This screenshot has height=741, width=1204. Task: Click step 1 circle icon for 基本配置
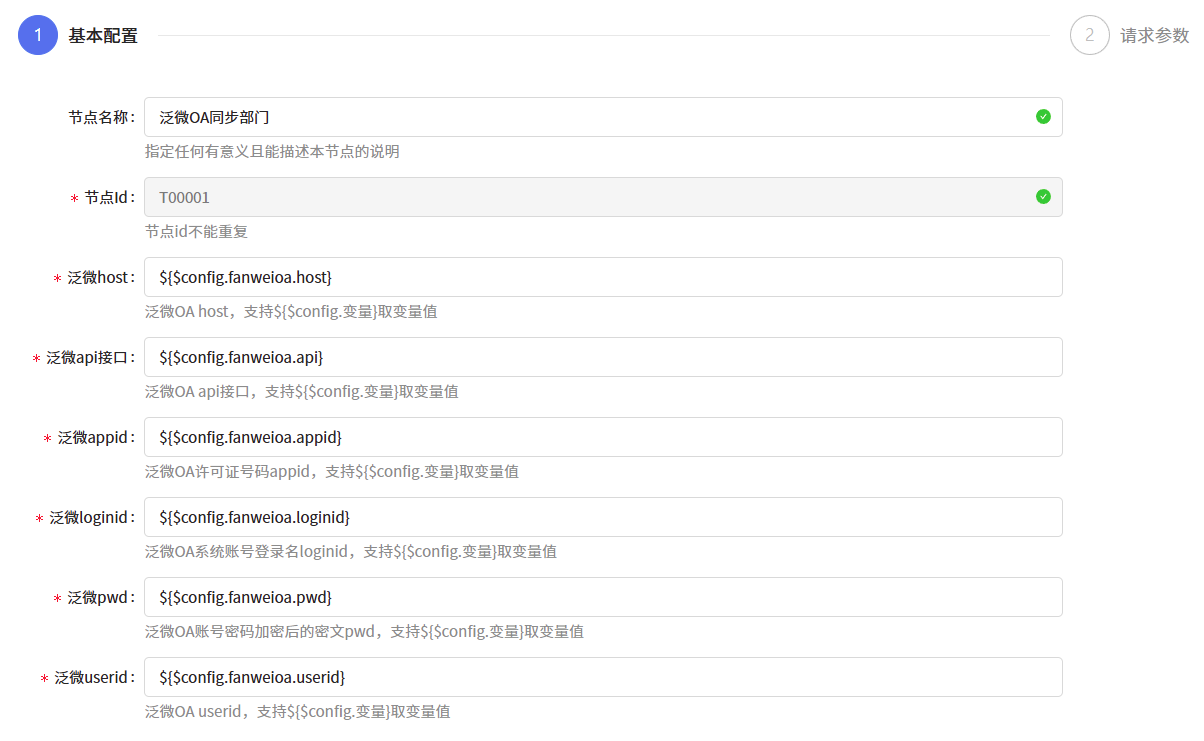tap(37, 35)
